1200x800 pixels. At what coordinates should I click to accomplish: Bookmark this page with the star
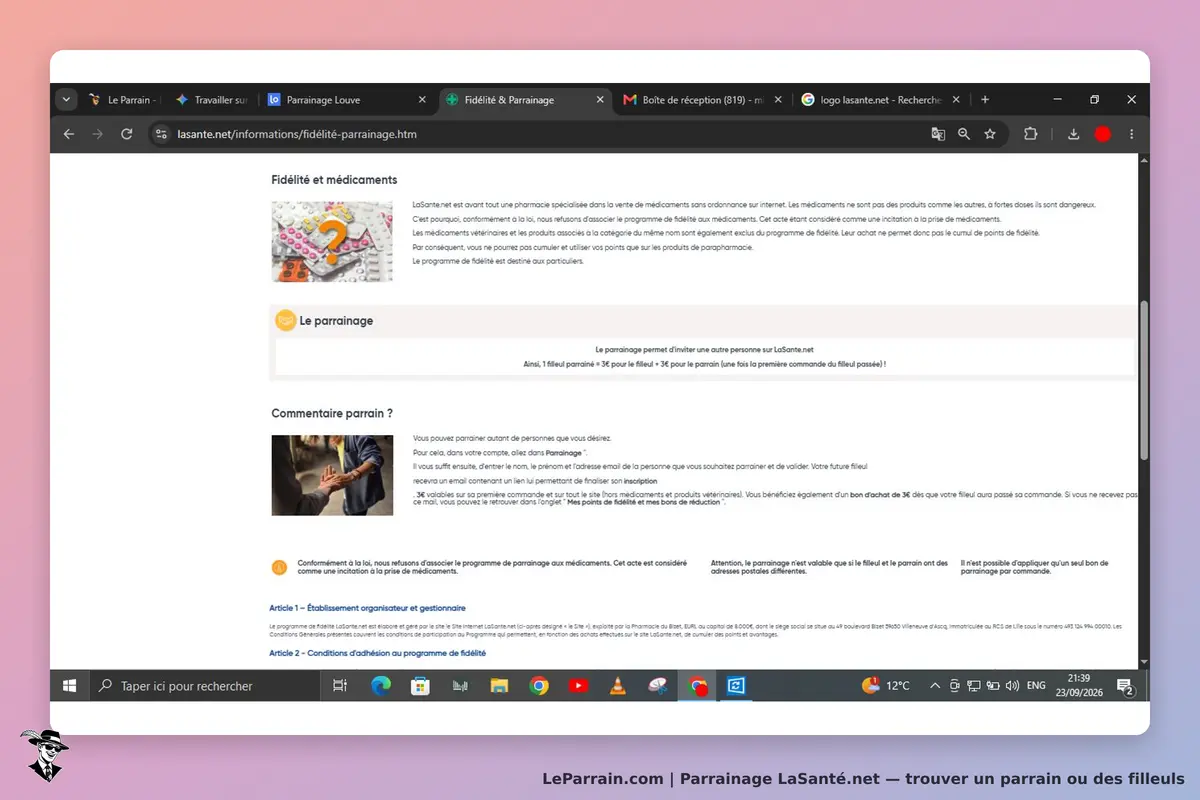point(990,134)
